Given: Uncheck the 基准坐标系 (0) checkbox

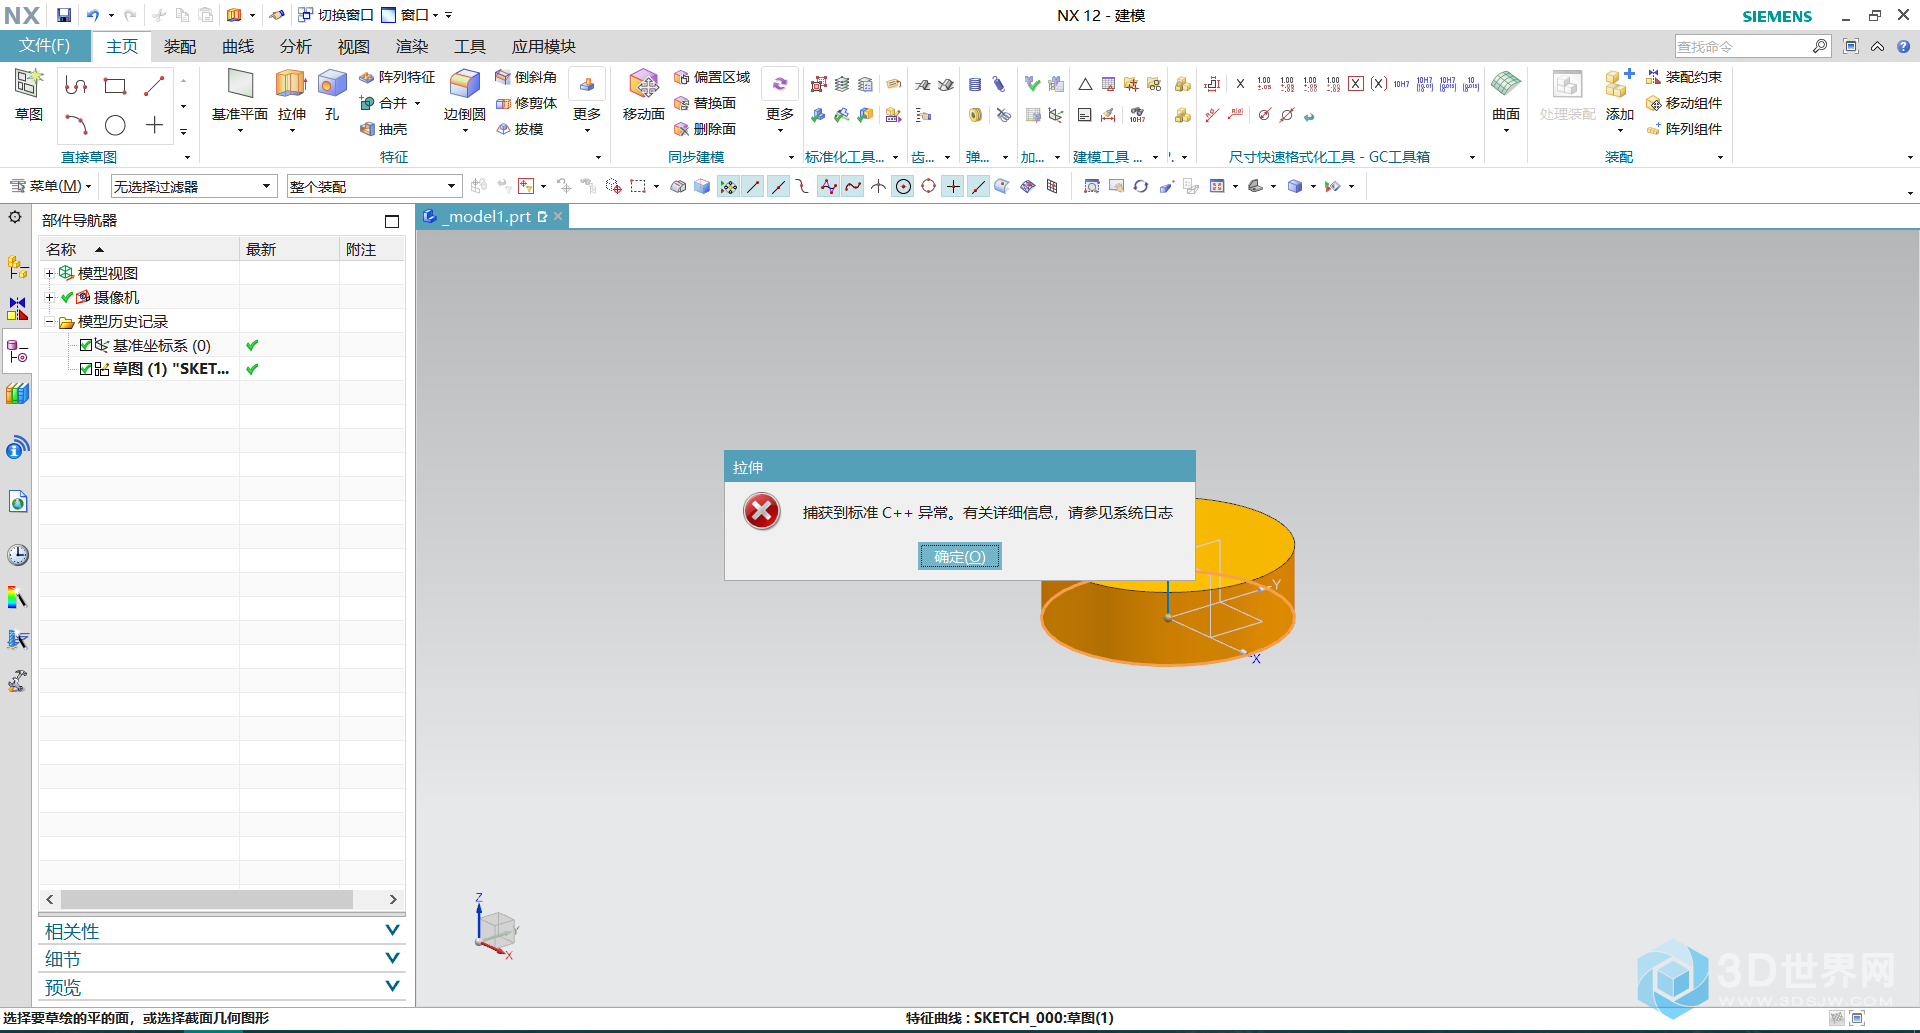Looking at the screenshot, I should tap(86, 345).
